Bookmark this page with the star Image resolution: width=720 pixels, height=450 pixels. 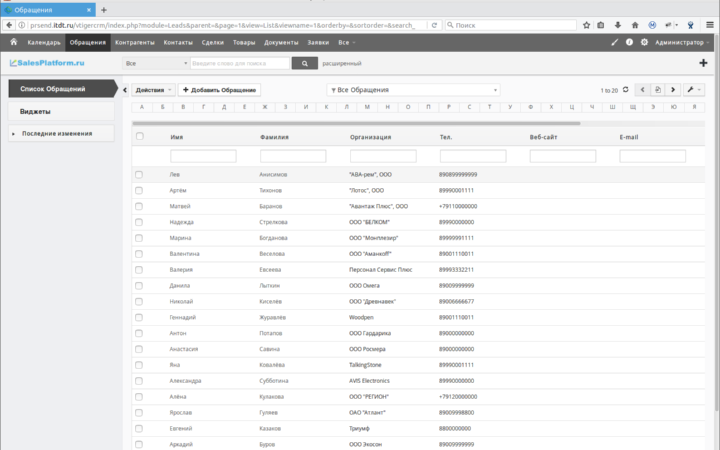586,25
